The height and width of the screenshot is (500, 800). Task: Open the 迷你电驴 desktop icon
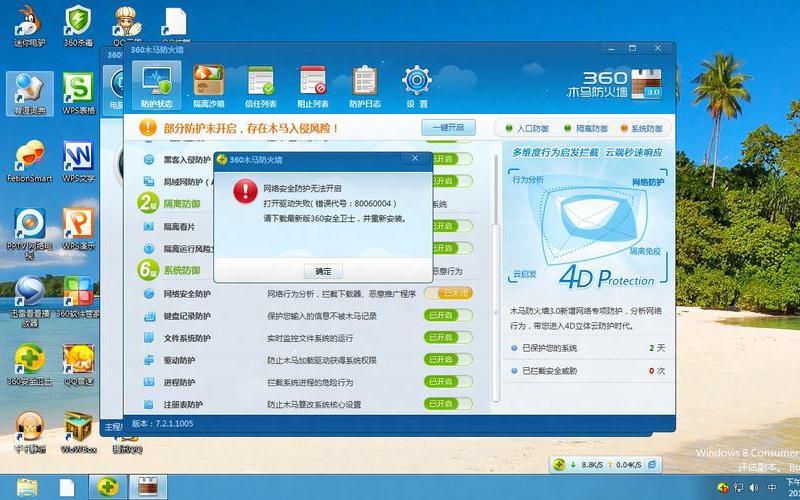click(x=29, y=27)
